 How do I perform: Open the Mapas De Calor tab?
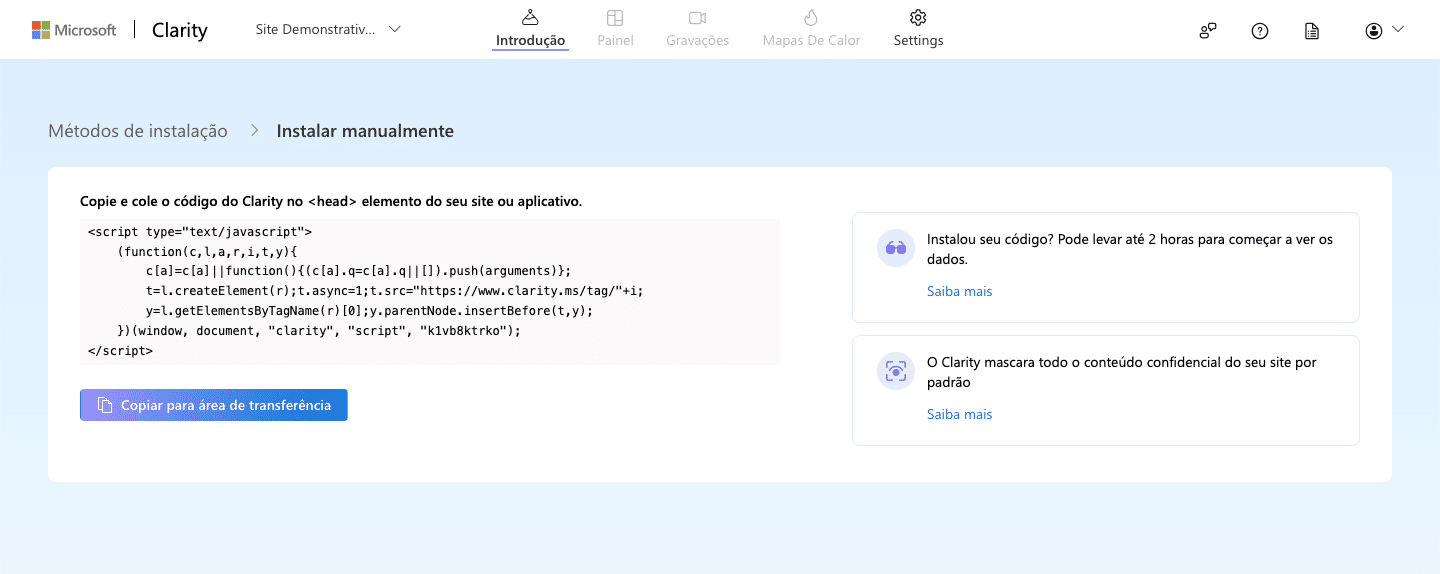point(811,29)
